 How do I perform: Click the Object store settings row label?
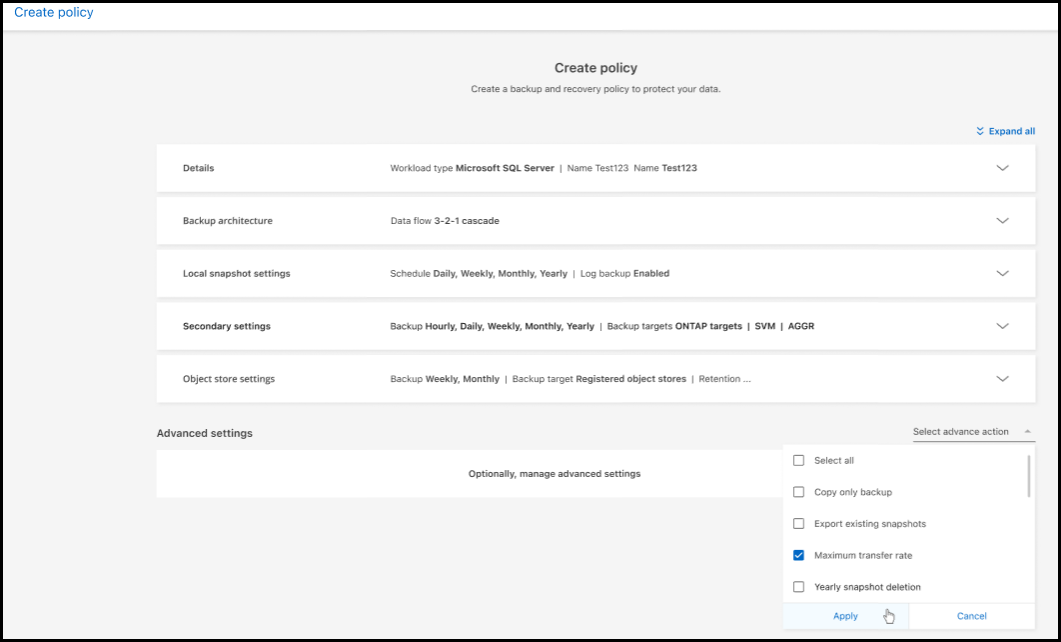click(x=228, y=379)
